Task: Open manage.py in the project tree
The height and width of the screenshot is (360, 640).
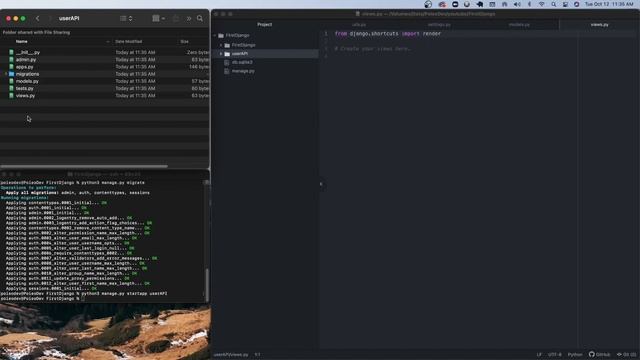Action: tap(243, 71)
